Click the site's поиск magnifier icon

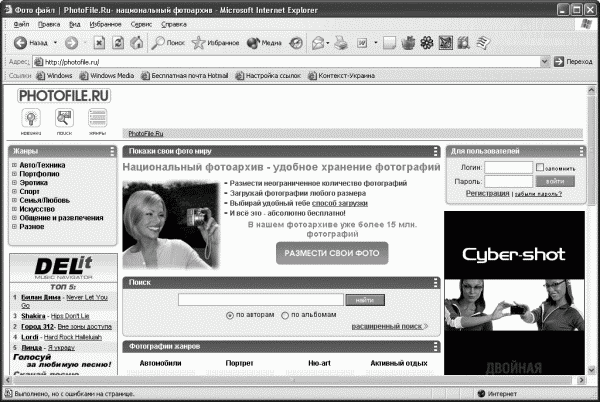coord(64,118)
